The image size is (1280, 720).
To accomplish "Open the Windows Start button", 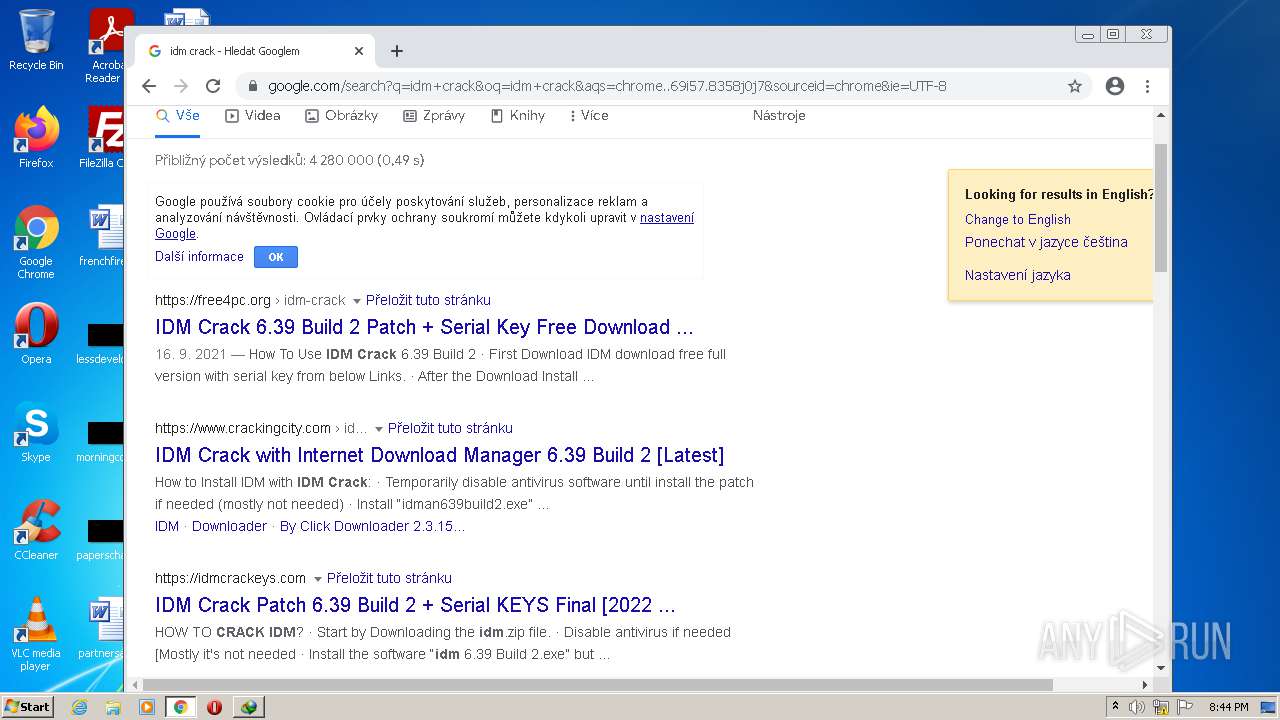I will click(x=28, y=707).
